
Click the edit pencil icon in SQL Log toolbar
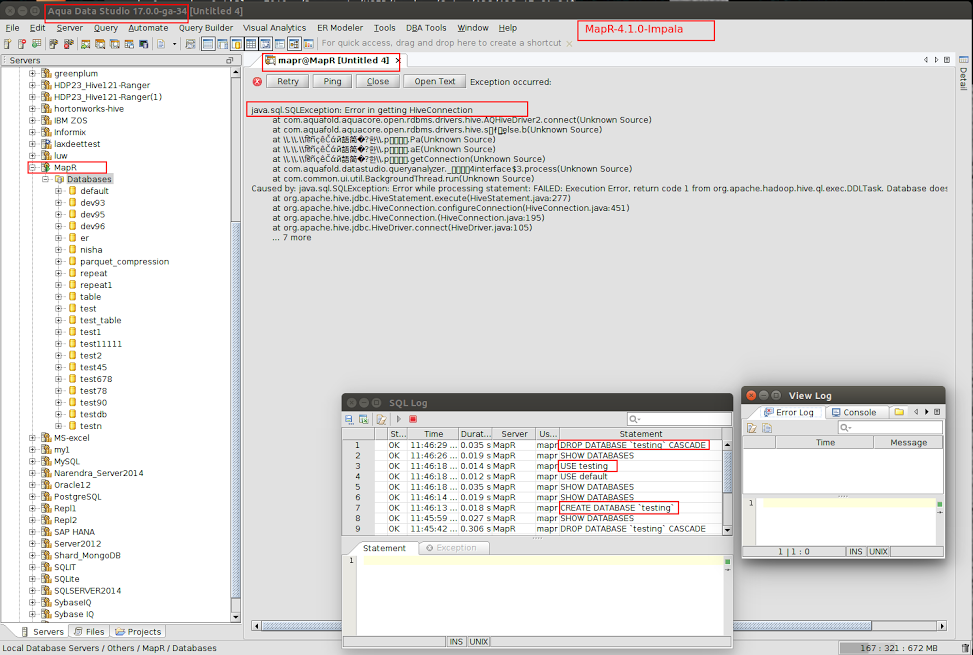click(381, 419)
